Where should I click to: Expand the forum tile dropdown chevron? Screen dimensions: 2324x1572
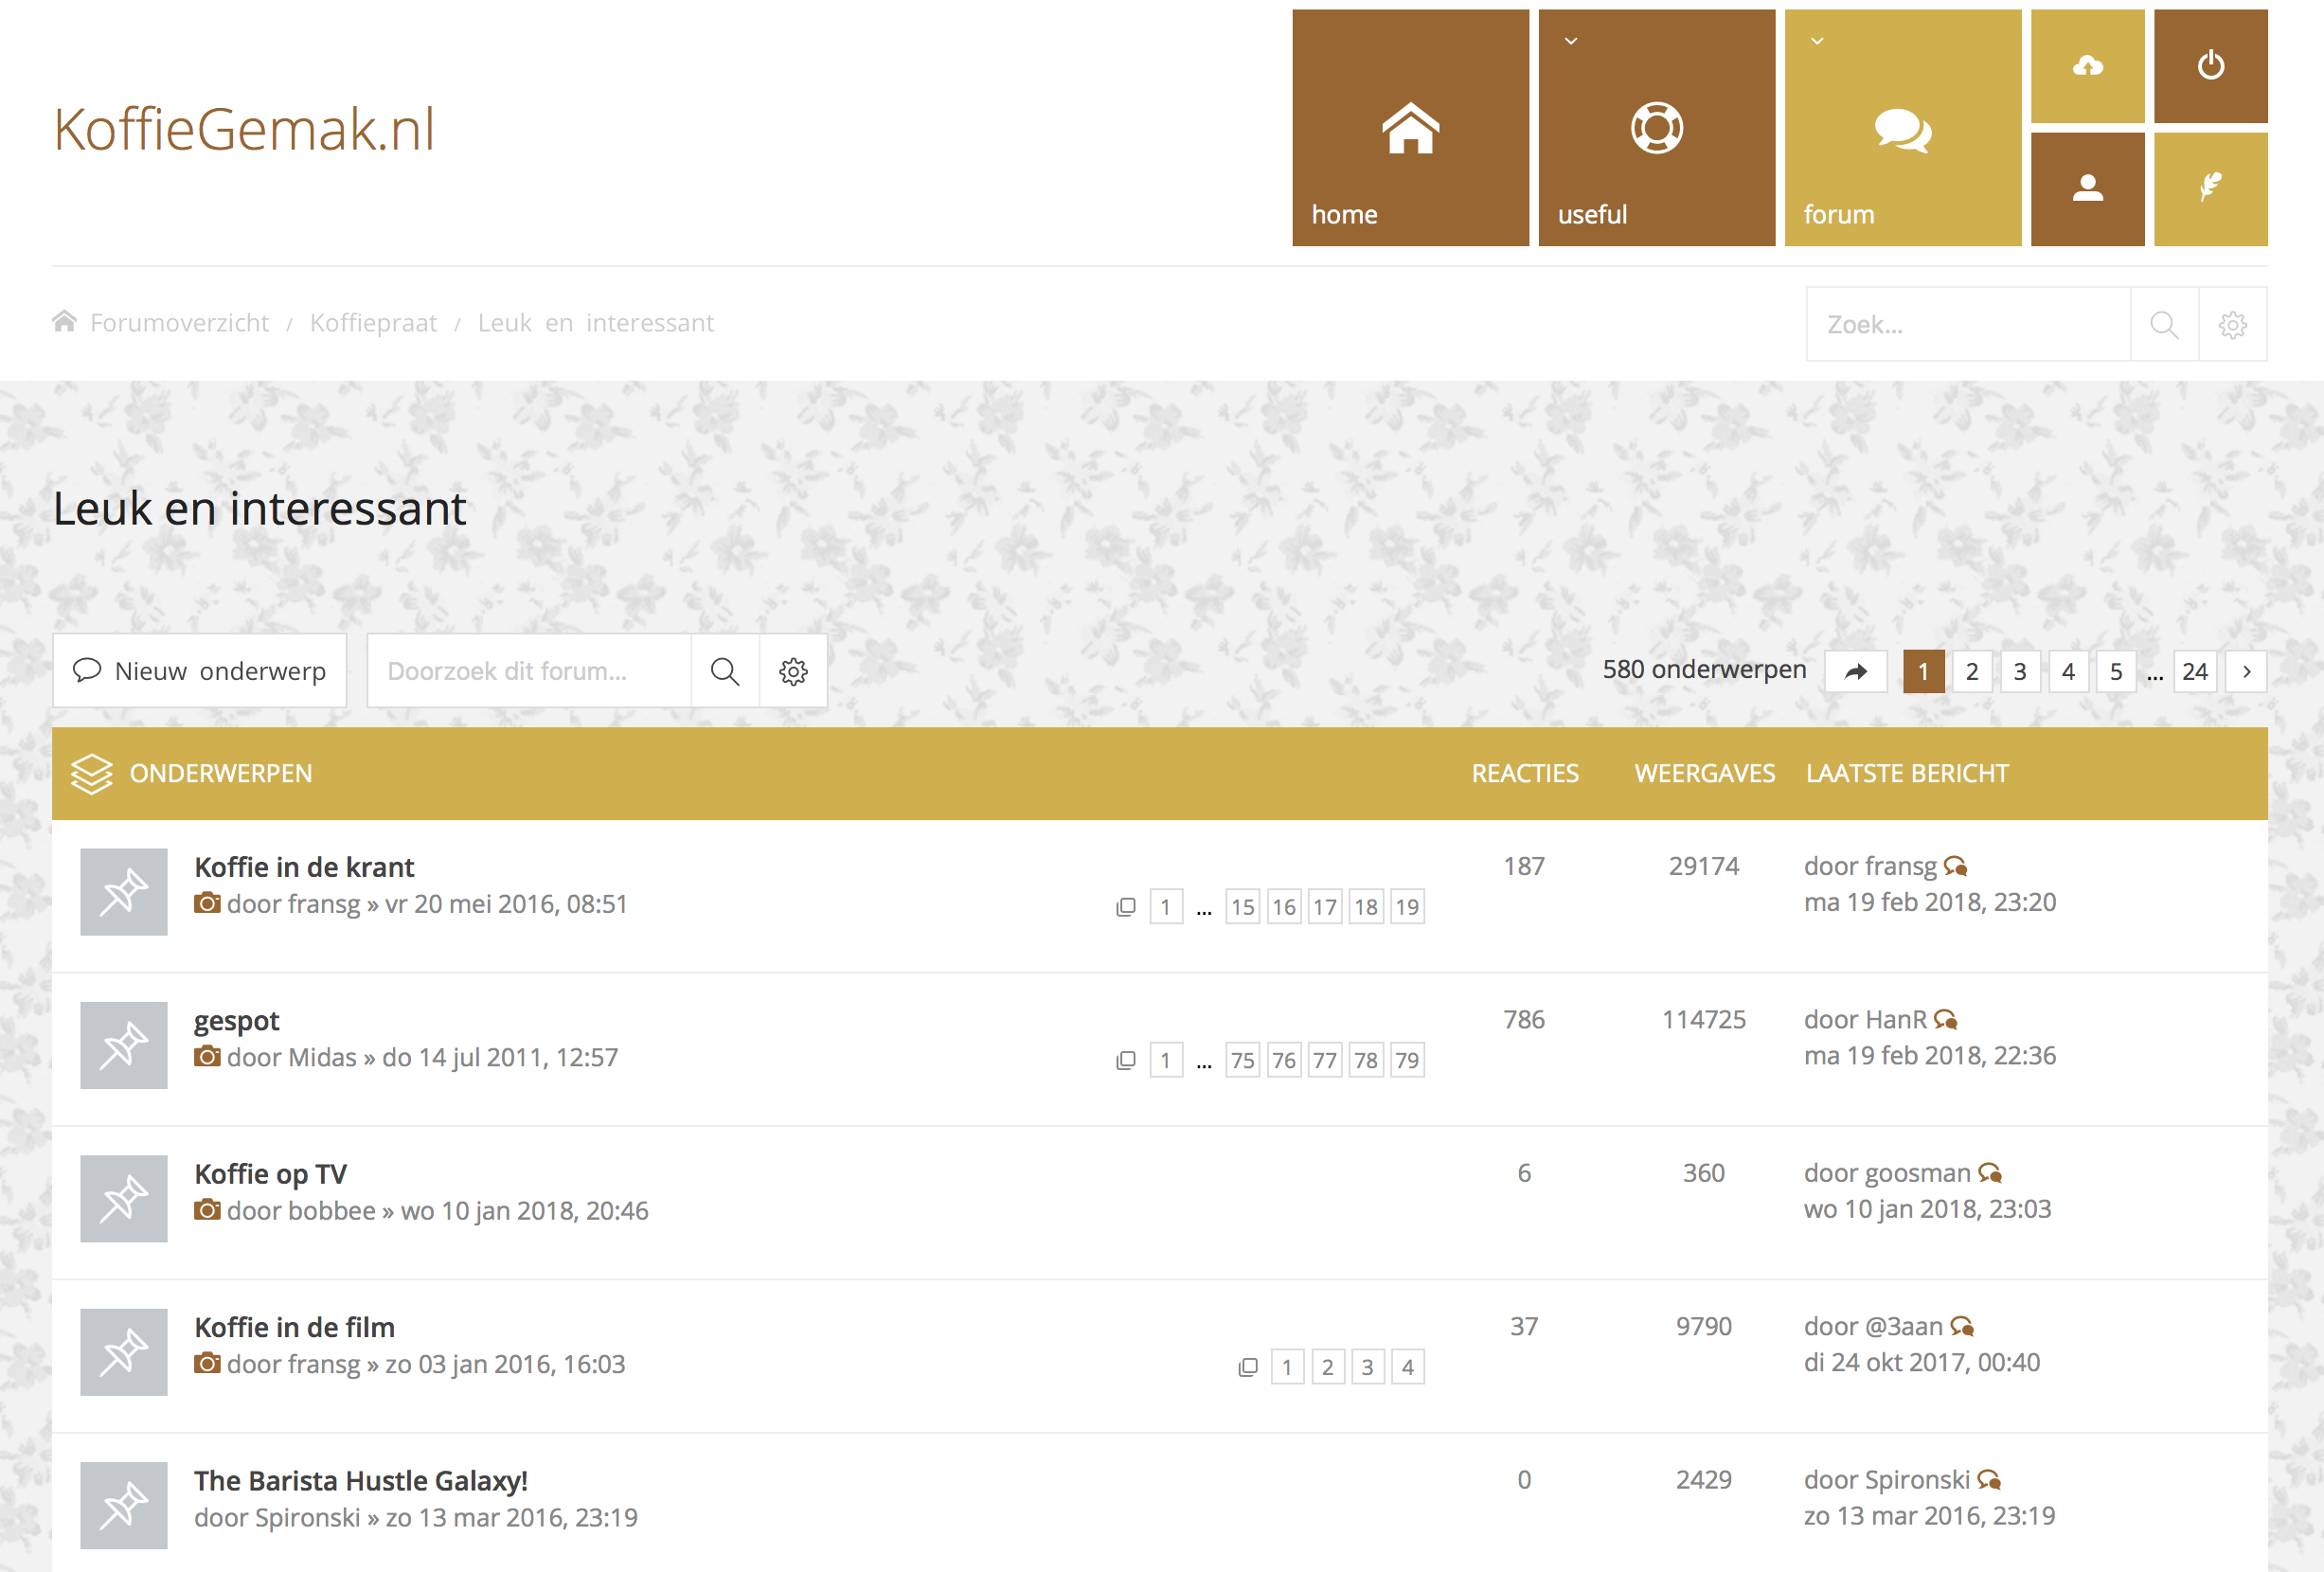[x=1817, y=41]
